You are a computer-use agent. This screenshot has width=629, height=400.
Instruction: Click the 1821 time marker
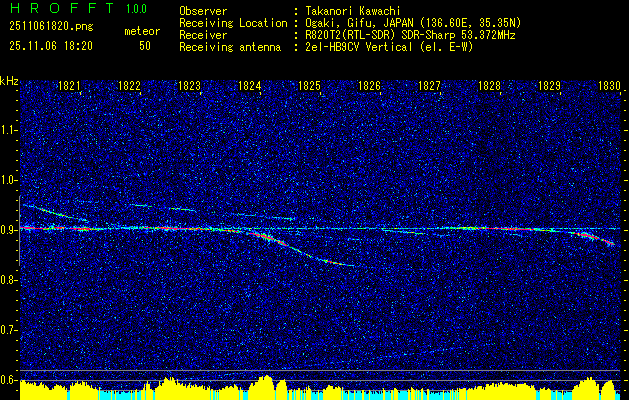point(69,85)
